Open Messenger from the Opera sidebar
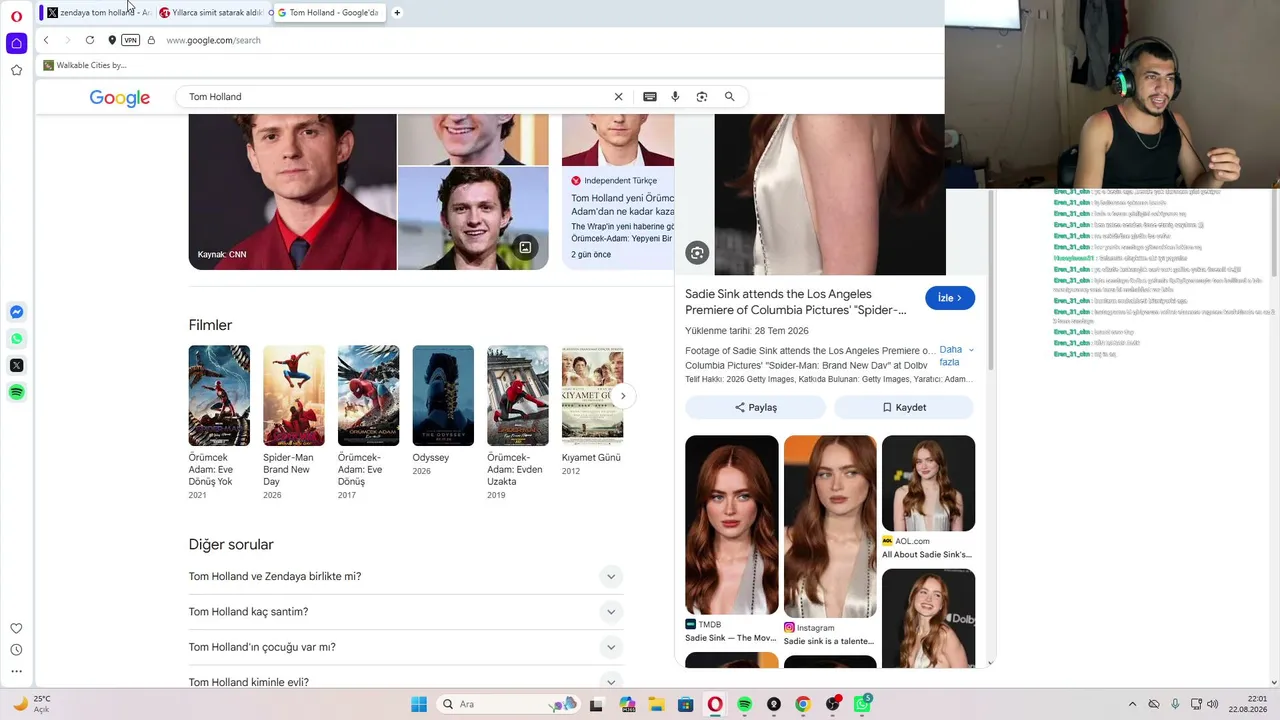Image resolution: width=1280 pixels, height=720 pixels. [x=16, y=312]
